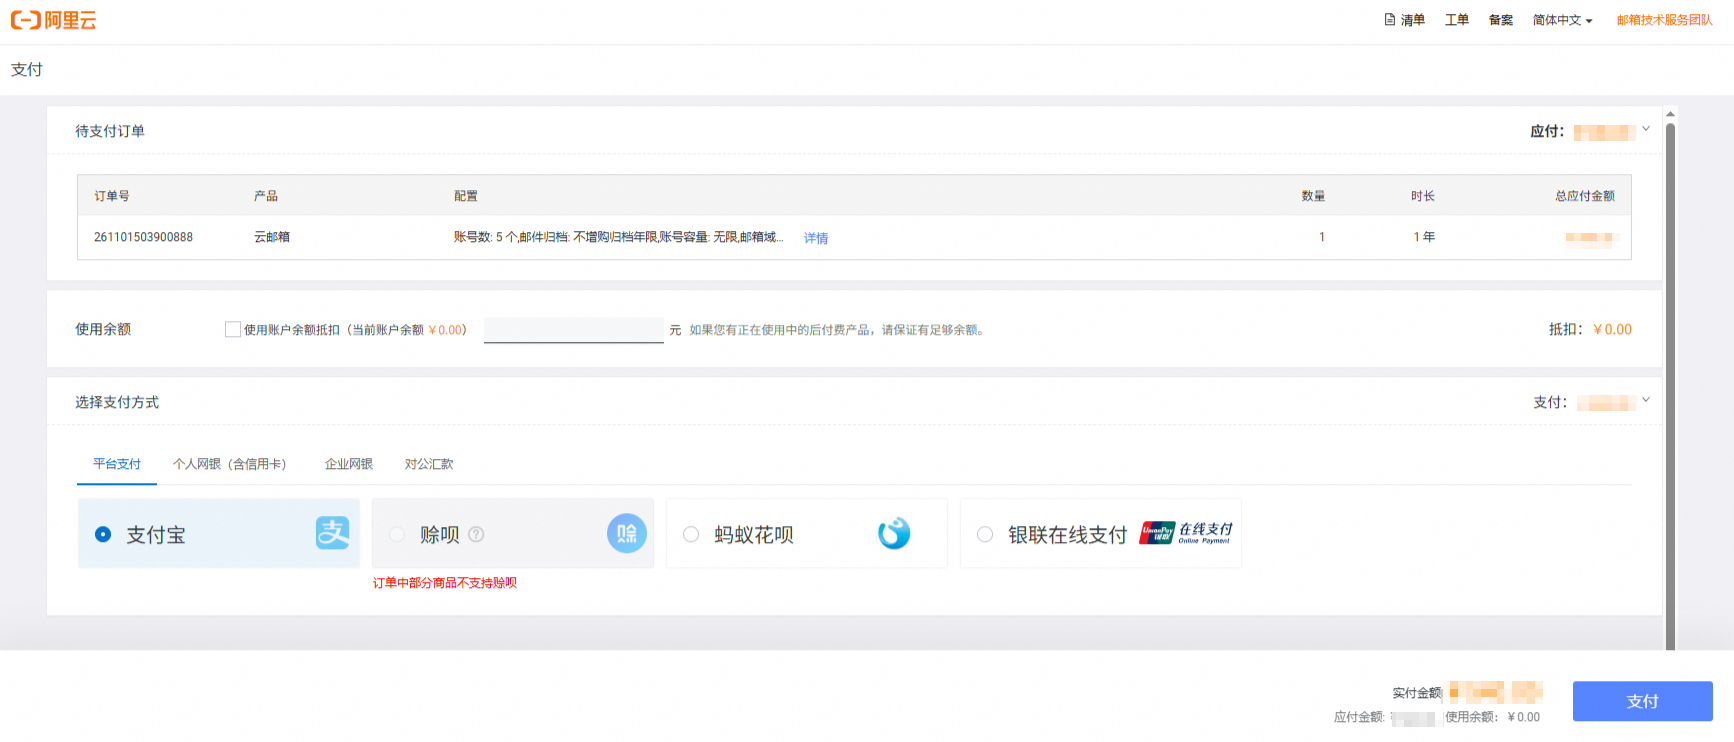Image resolution: width=1734 pixels, height=742 pixels.
Task: Click the red 订单中部分商品不支持赊呗 notice
Action: pyautogui.click(x=445, y=583)
